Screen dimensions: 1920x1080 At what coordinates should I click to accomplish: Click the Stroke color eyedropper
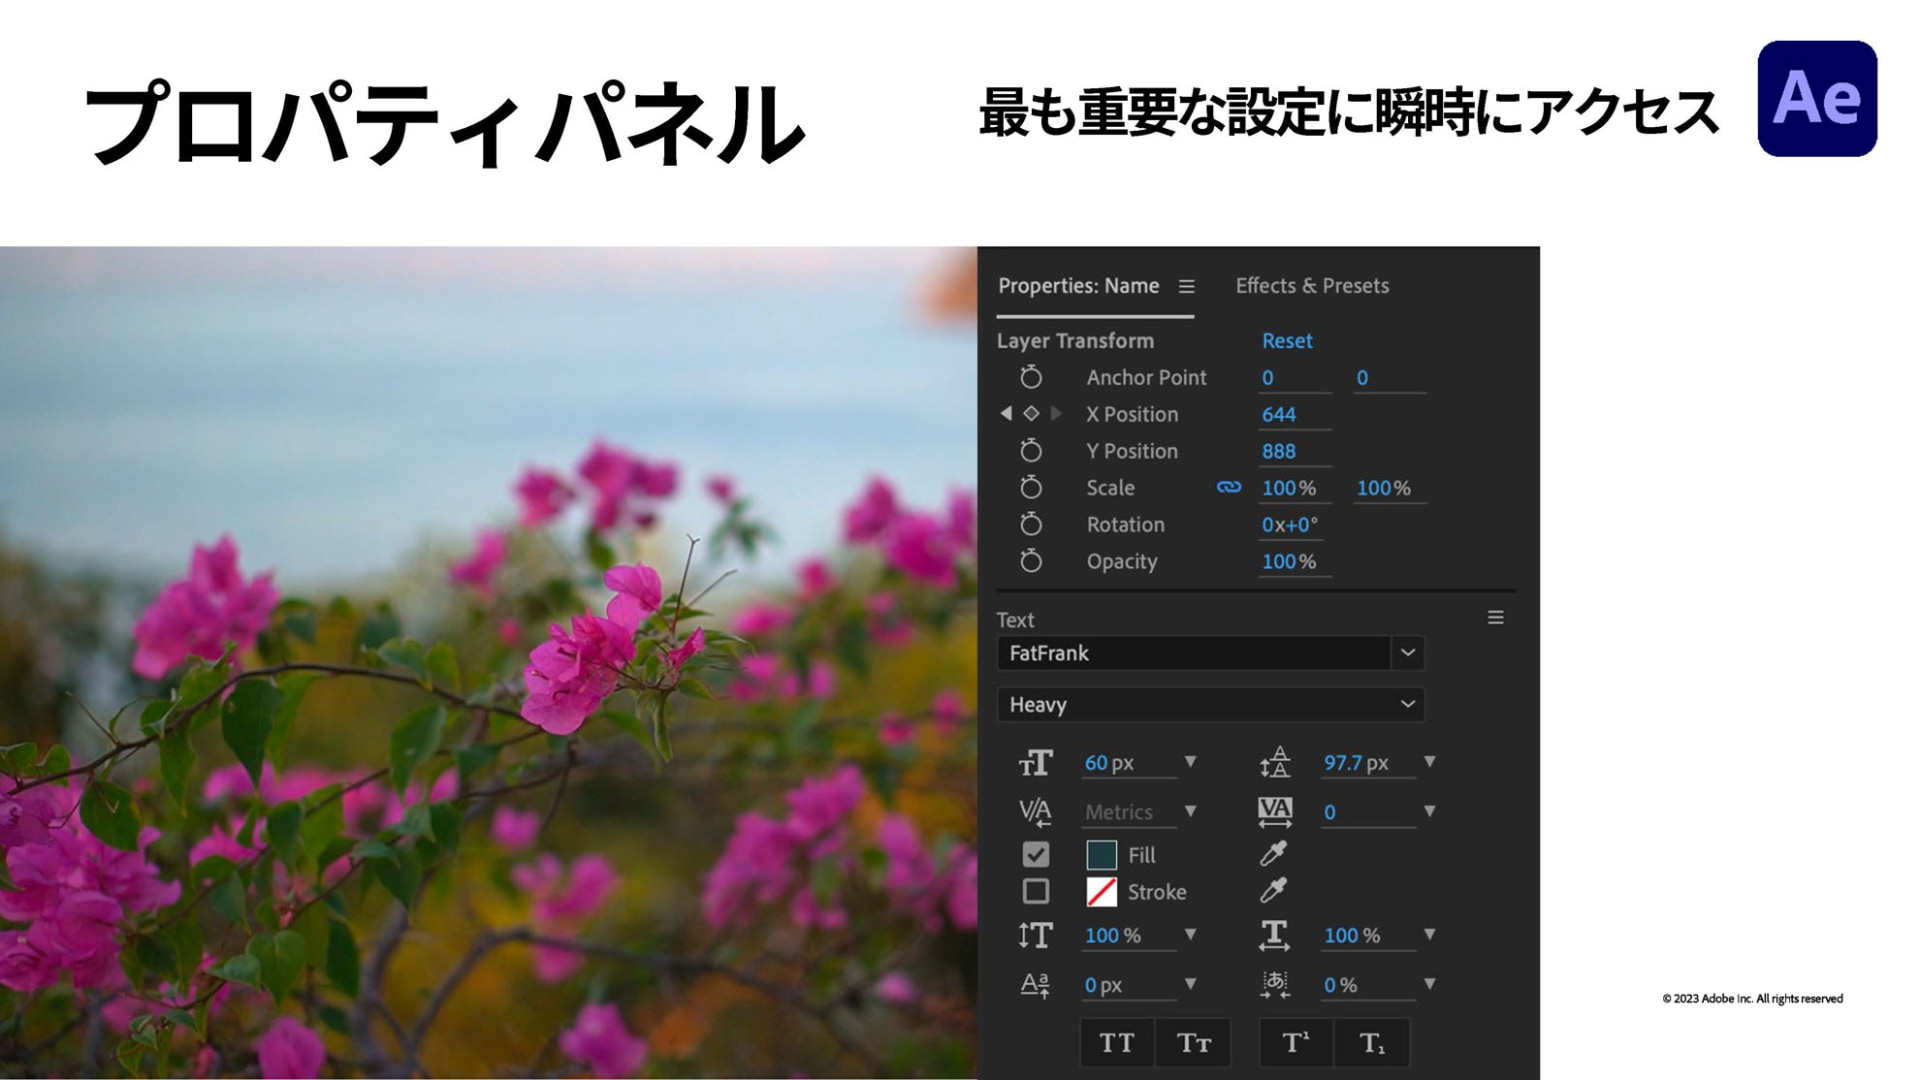pos(1273,890)
